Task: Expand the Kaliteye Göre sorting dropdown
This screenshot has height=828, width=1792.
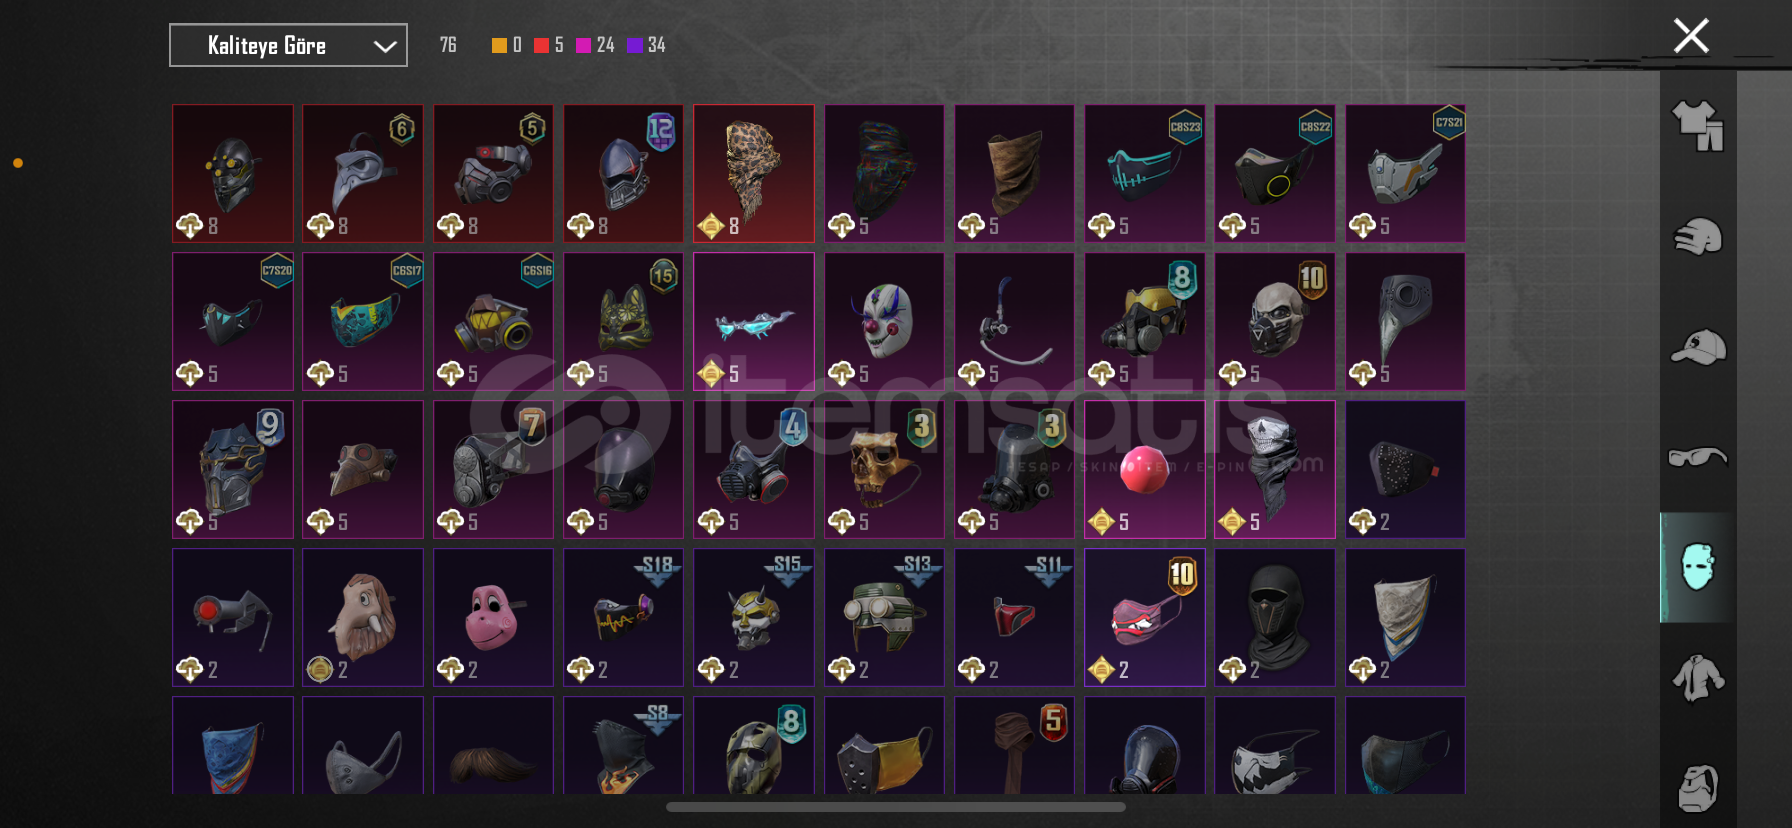Action: [x=288, y=45]
